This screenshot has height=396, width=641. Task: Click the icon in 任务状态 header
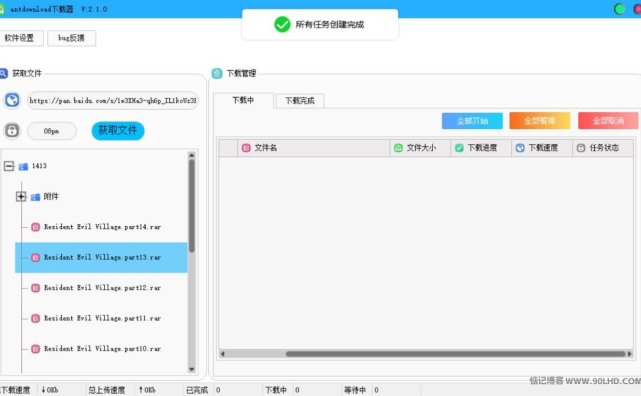click(x=581, y=148)
